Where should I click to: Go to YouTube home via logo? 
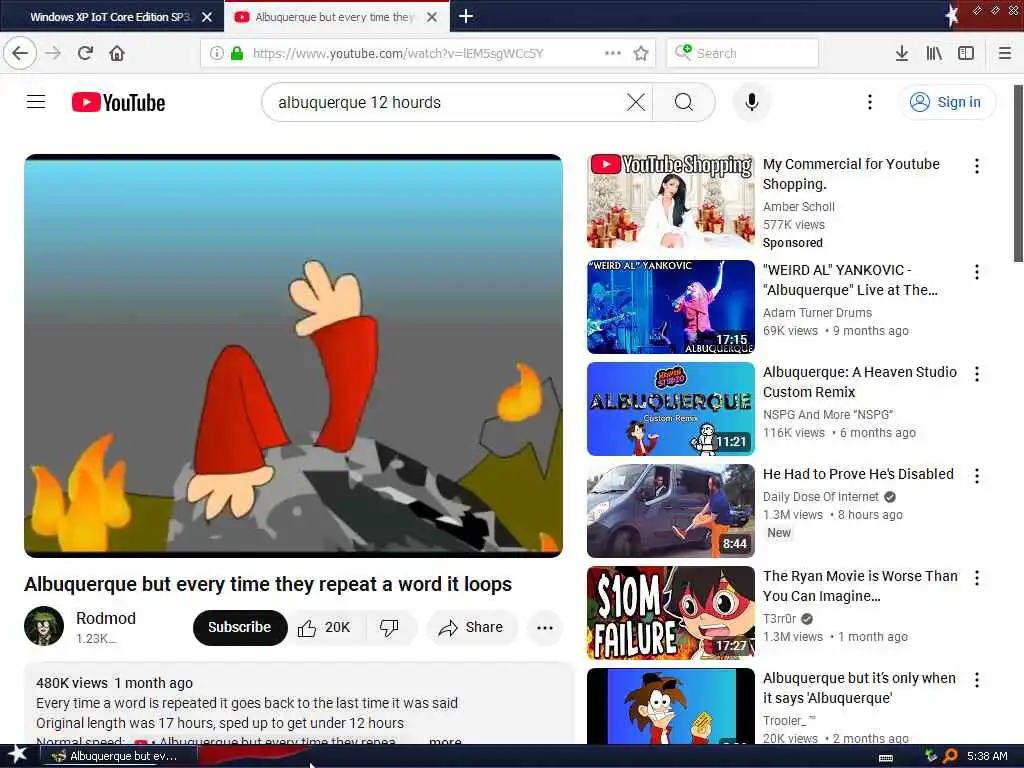pos(118,103)
